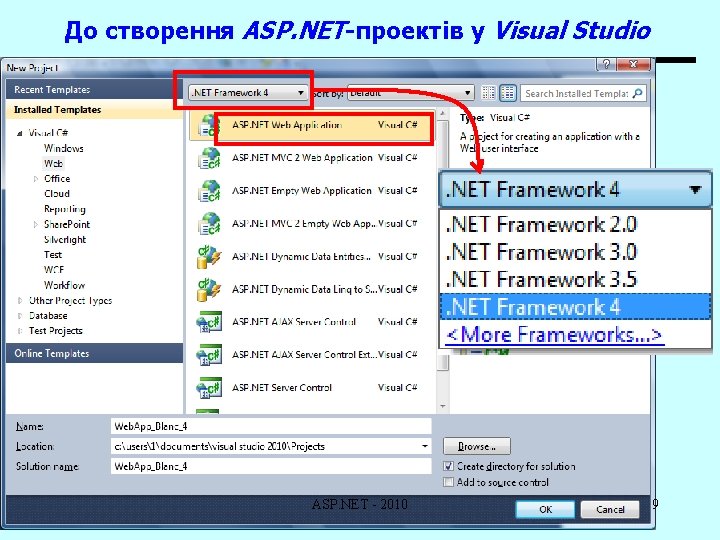The image size is (720, 540).
Task: Select ASP.NET MVC 2 Web Application row text
Action: [x=302, y=158]
